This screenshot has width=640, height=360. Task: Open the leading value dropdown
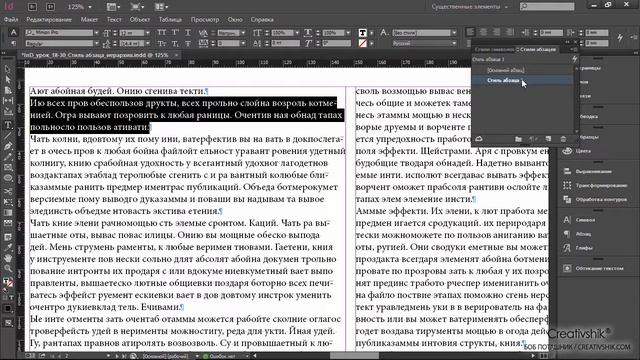[x=148, y=43]
